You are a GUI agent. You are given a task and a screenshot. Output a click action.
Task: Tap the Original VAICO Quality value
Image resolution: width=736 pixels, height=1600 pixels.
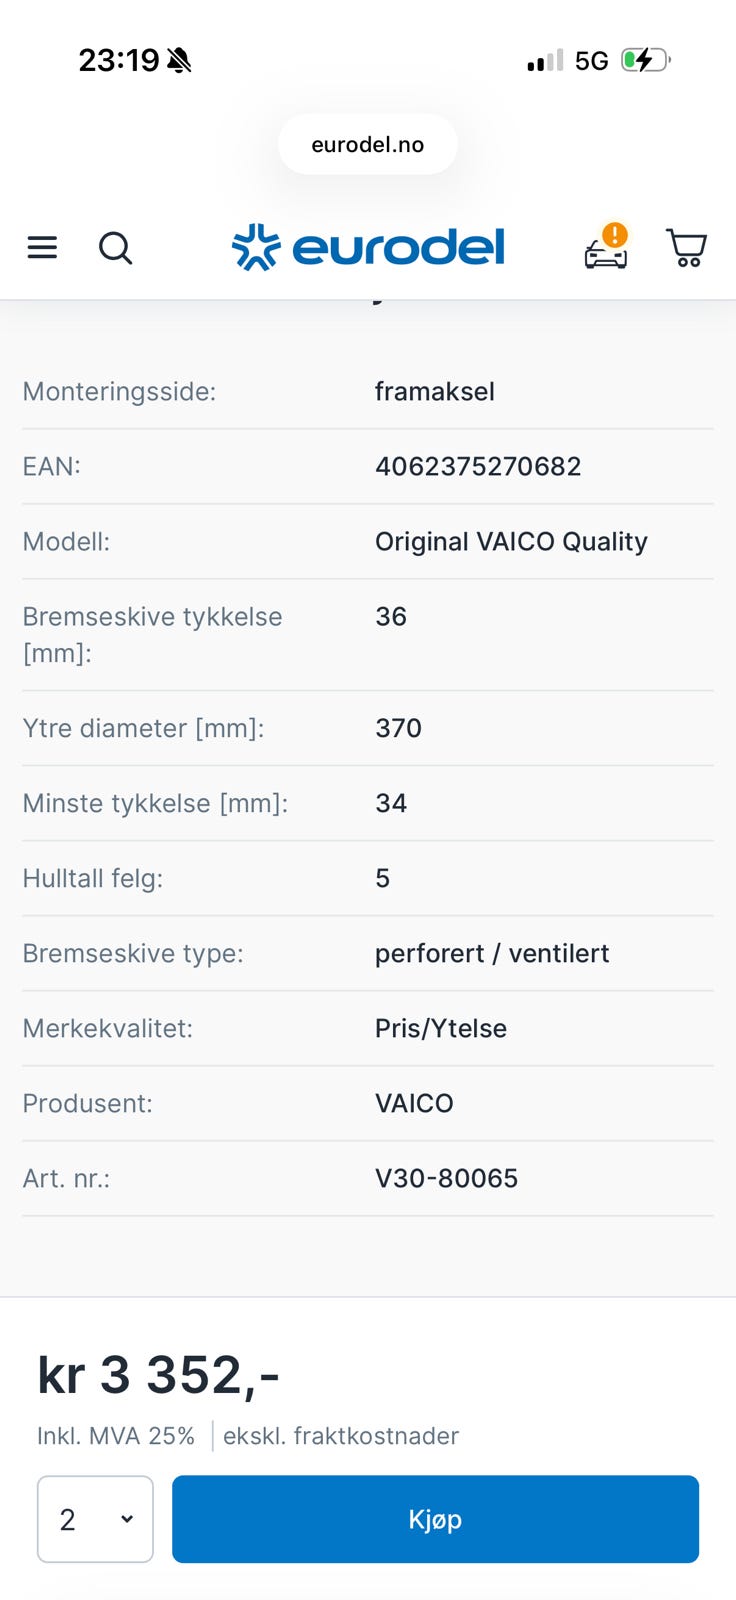tap(511, 542)
